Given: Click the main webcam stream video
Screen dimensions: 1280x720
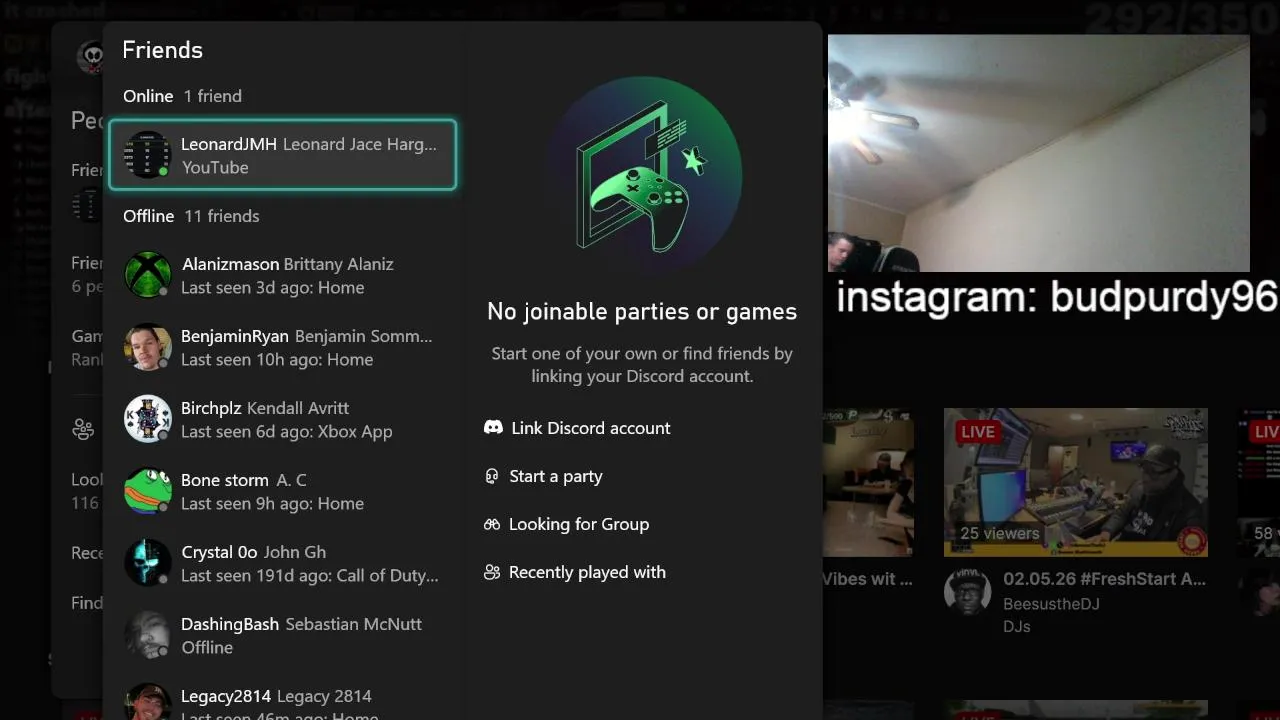Looking at the screenshot, I should (x=1038, y=153).
